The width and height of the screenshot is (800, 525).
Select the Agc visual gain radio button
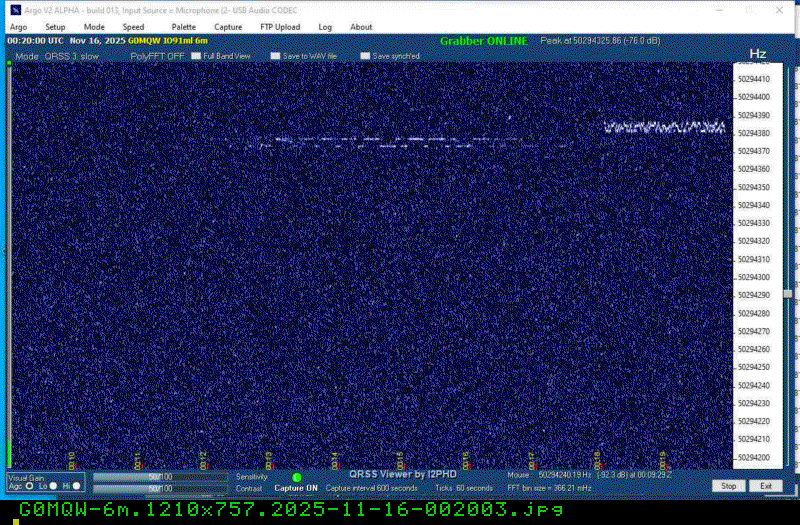28,486
